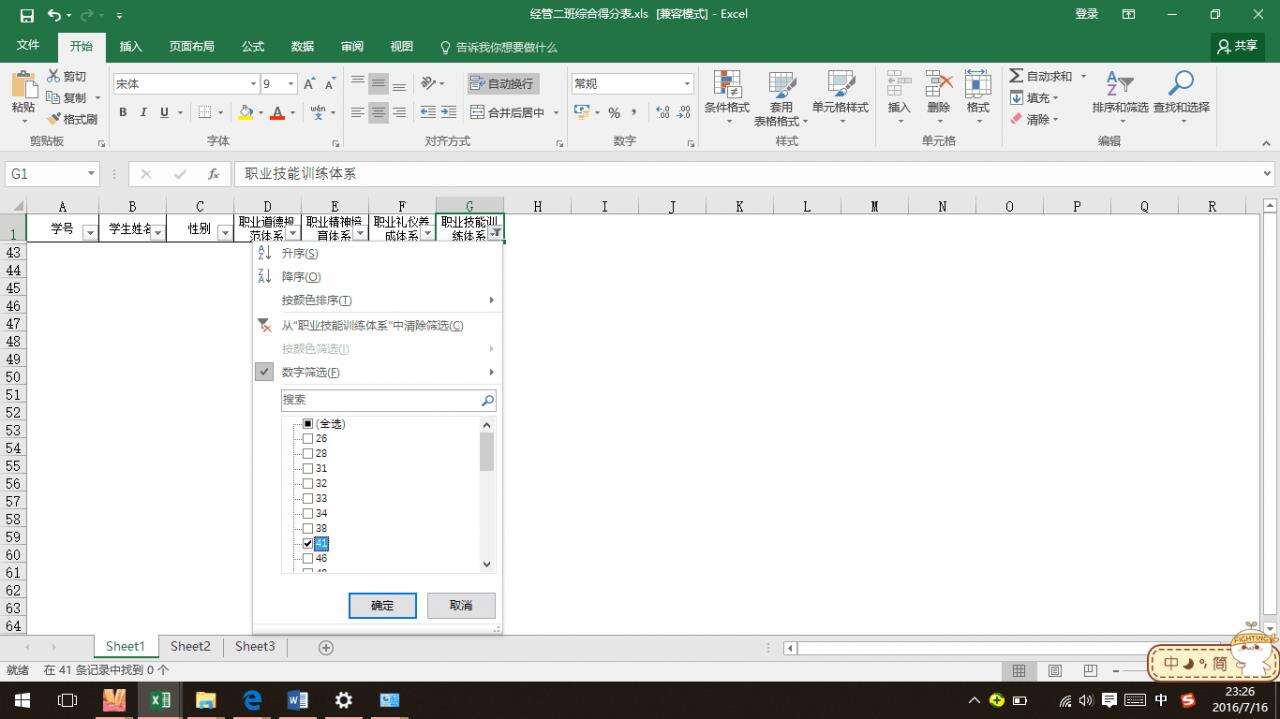Check the 26 filter value checkbox
1280x719 pixels.
308,439
